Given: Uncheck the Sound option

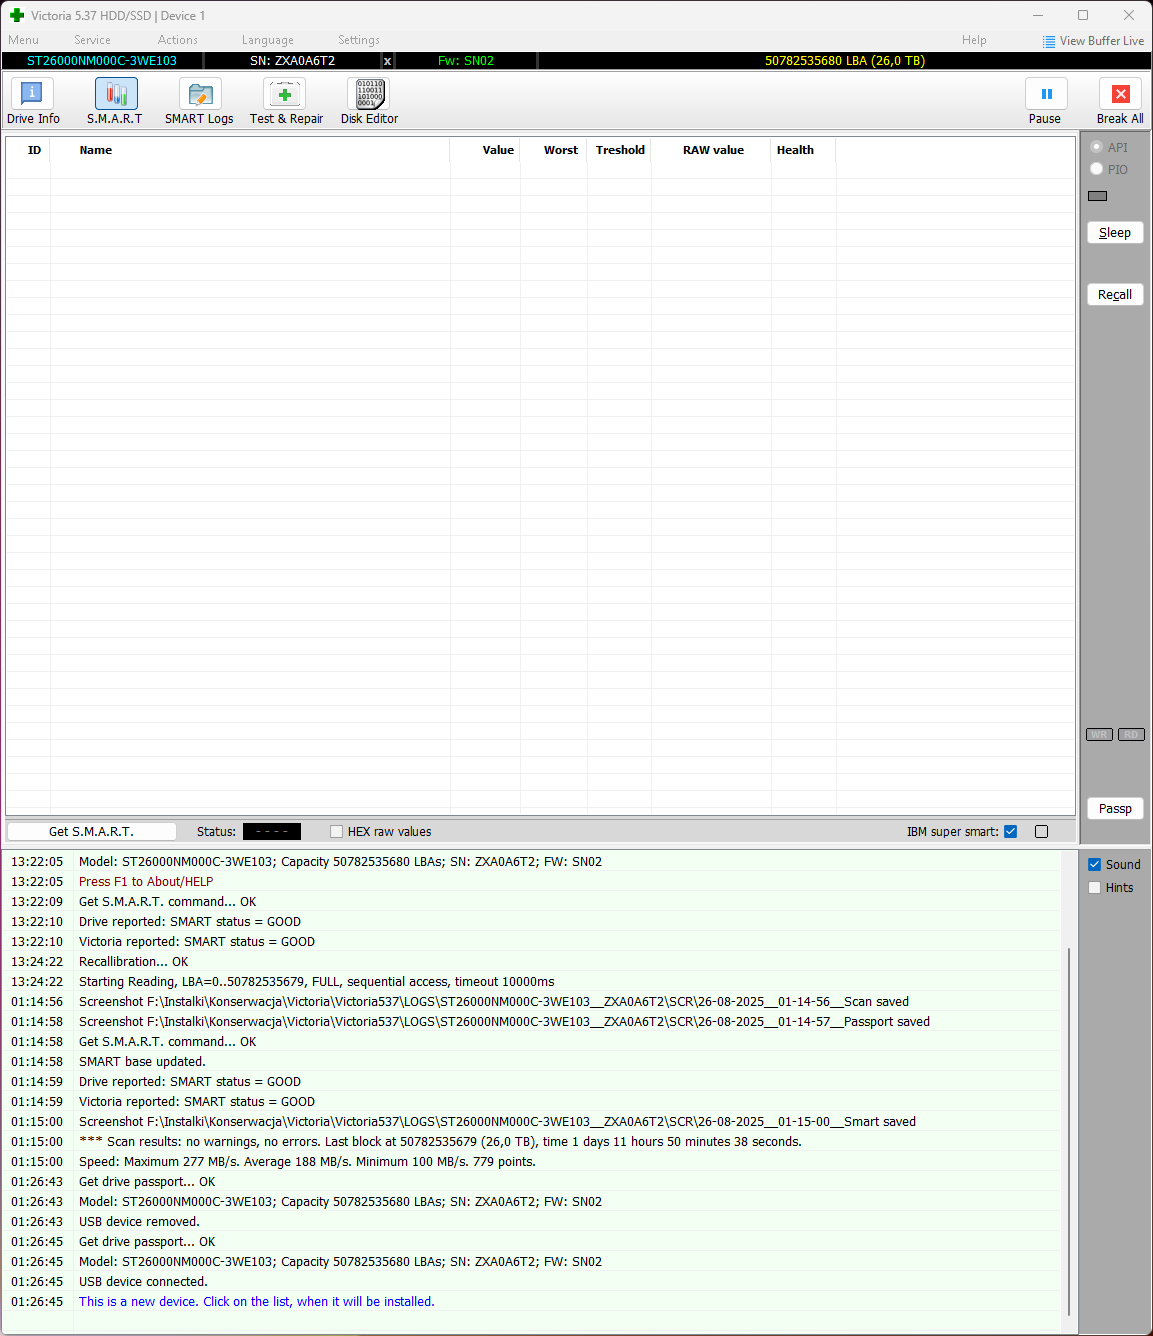Looking at the screenshot, I should click(x=1095, y=865).
